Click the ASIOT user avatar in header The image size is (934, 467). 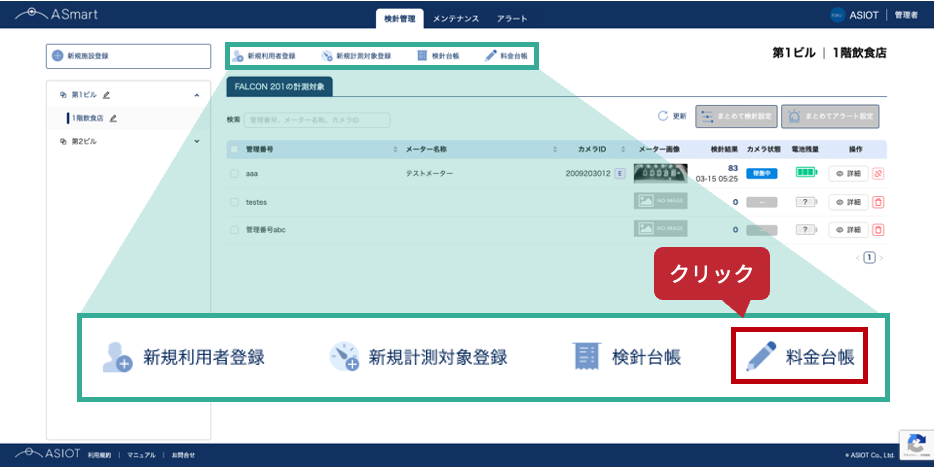[x=837, y=15]
